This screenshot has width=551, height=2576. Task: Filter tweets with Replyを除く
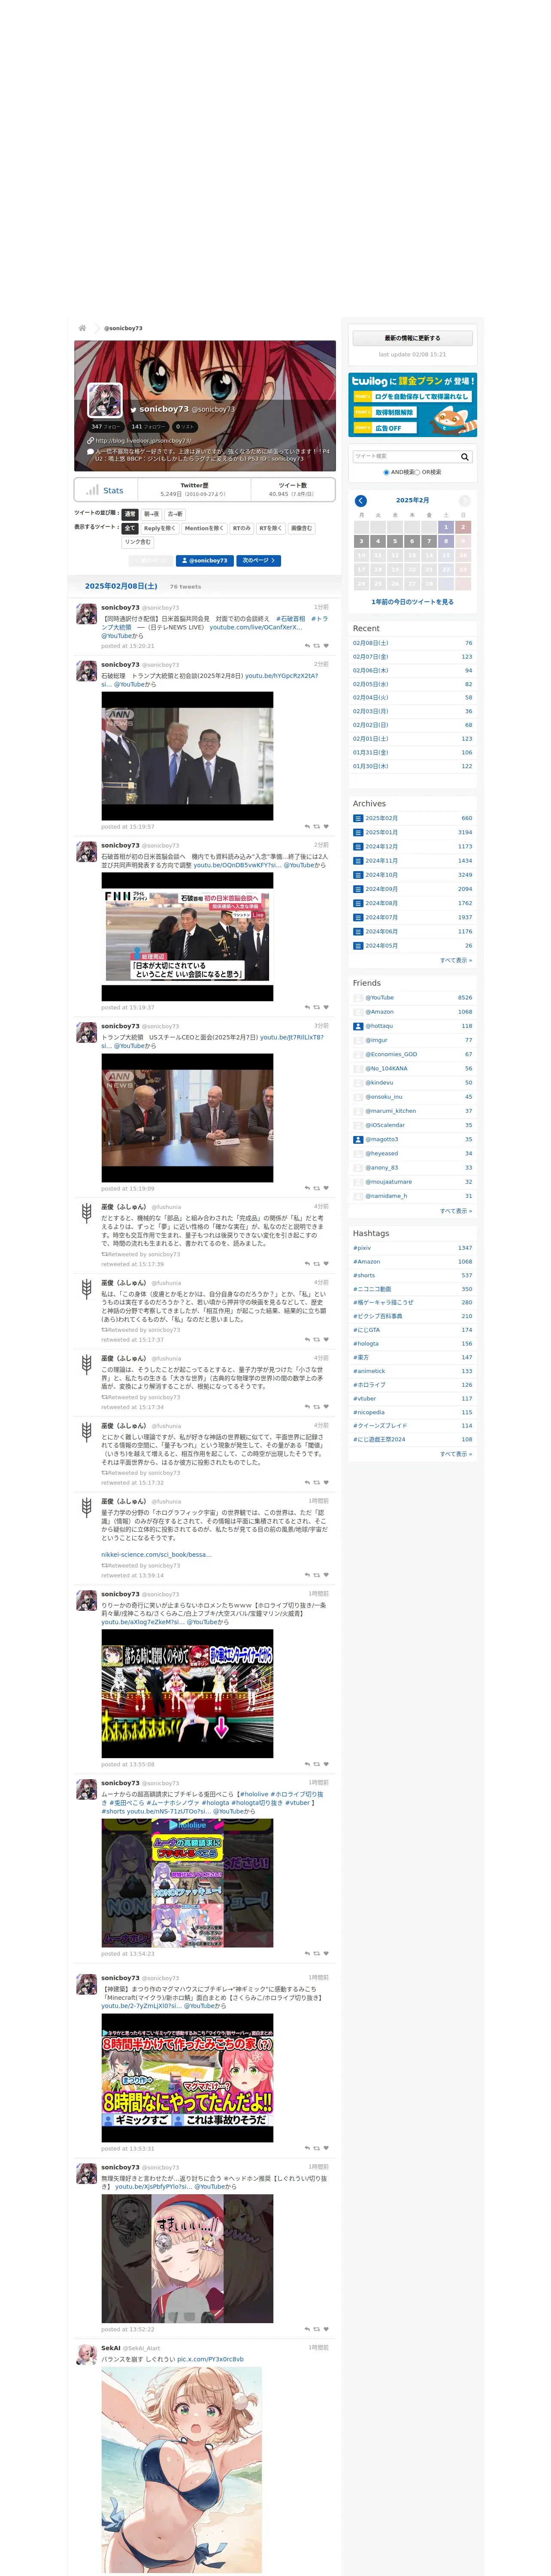point(160,528)
